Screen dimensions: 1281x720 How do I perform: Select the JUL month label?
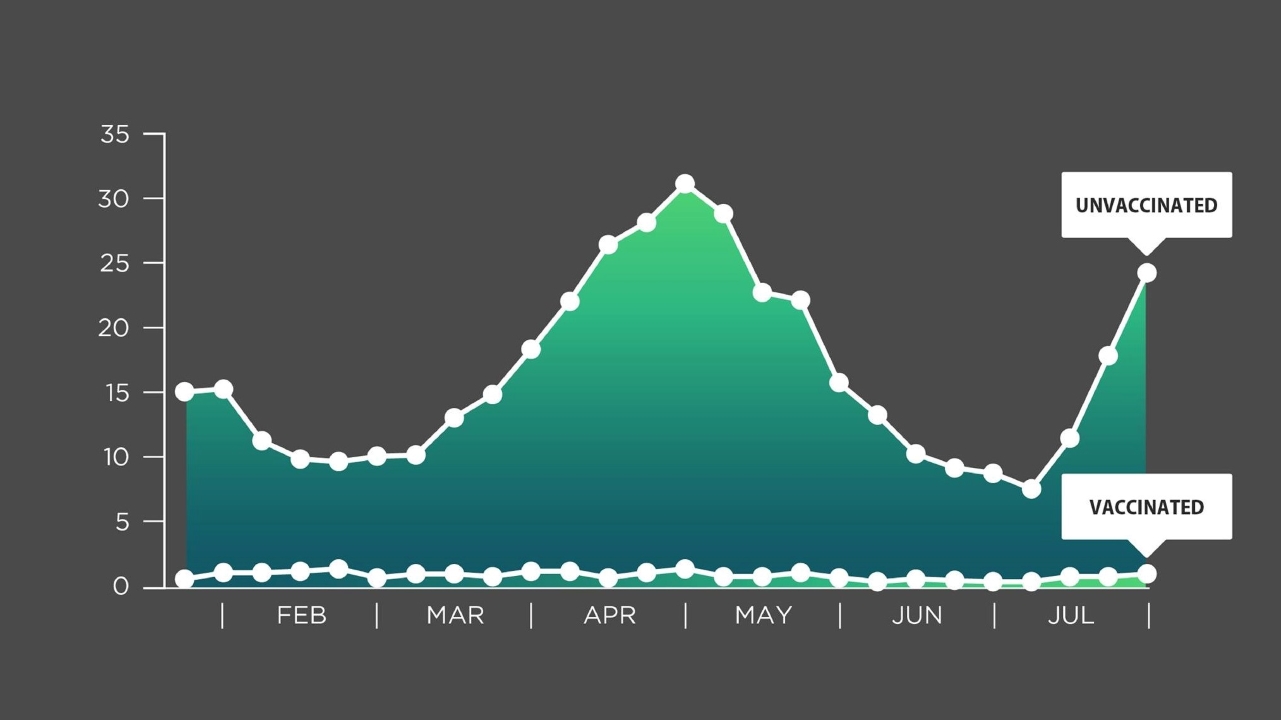pyautogui.click(x=1071, y=615)
